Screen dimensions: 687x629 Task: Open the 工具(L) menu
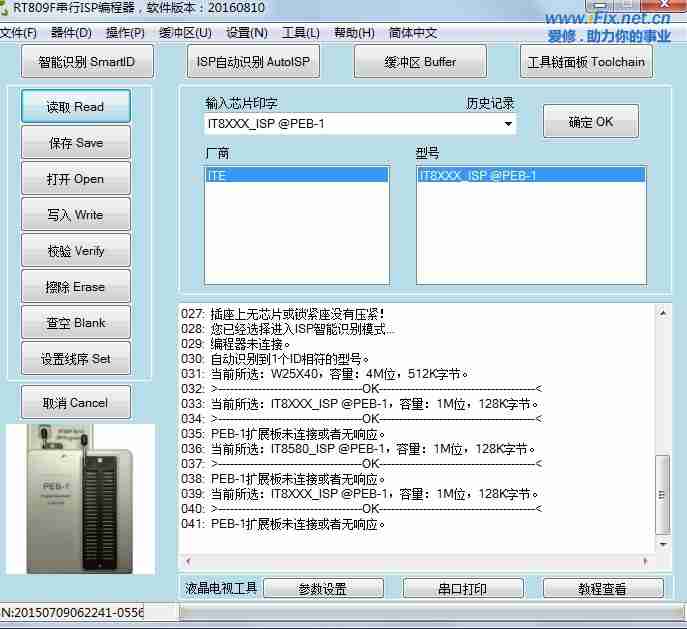[x=301, y=33]
